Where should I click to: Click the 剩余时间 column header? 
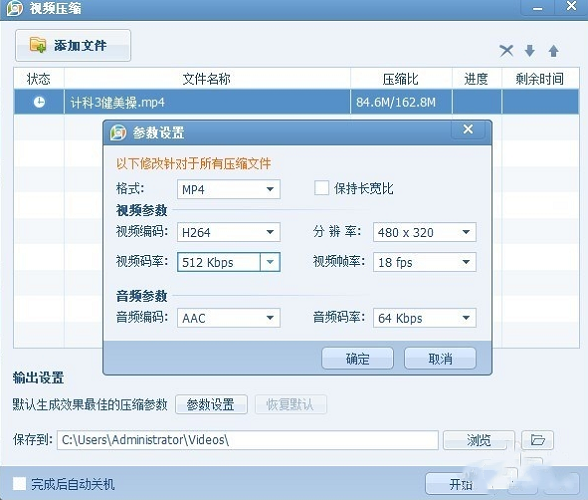coord(540,79)
